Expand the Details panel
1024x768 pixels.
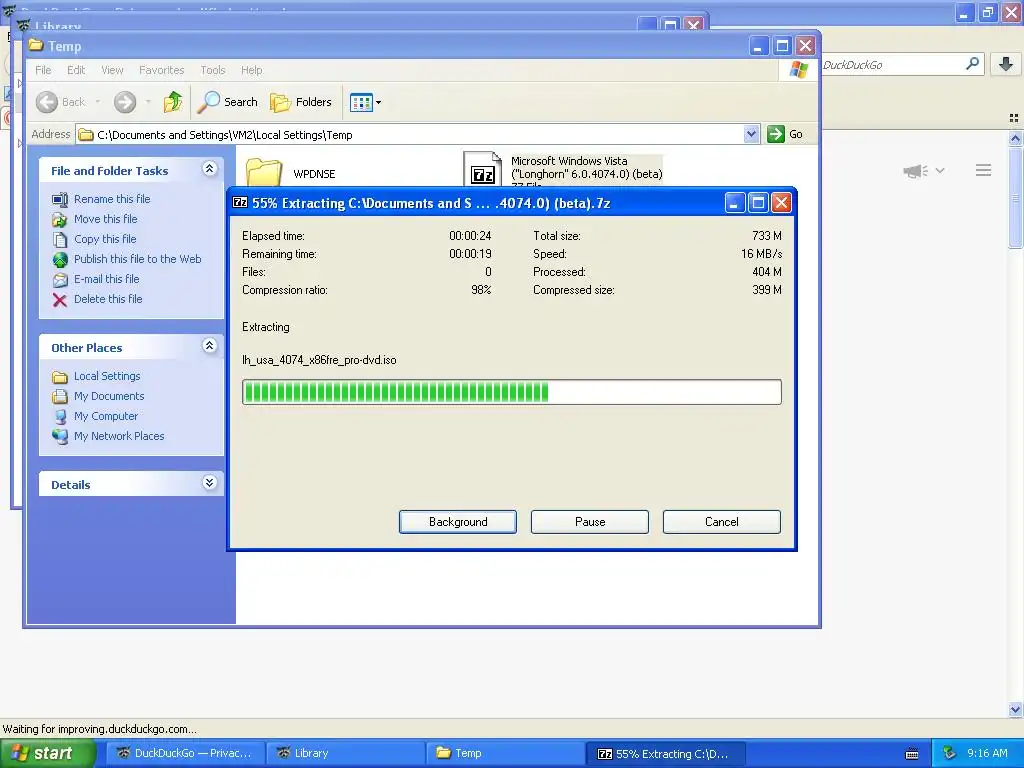pyautogui.click(x=209, y=483)
